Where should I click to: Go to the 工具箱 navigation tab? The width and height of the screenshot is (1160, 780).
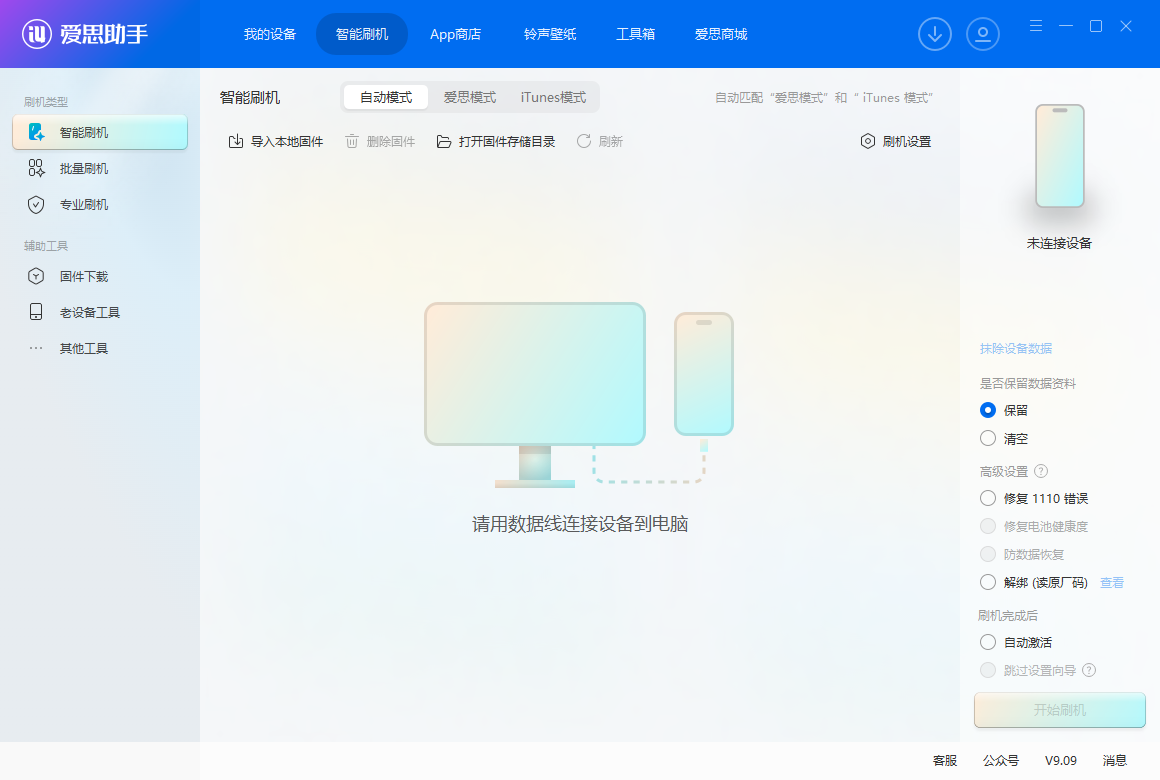tap(635, 33)
